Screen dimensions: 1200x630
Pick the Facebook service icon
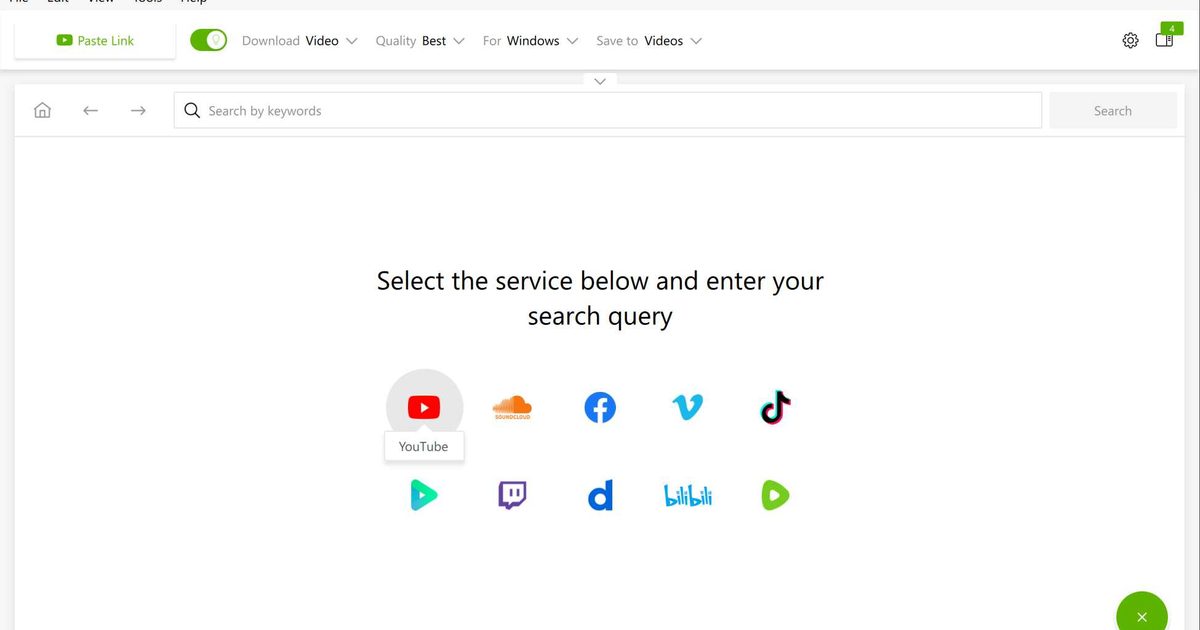click(x=600, y=407)
